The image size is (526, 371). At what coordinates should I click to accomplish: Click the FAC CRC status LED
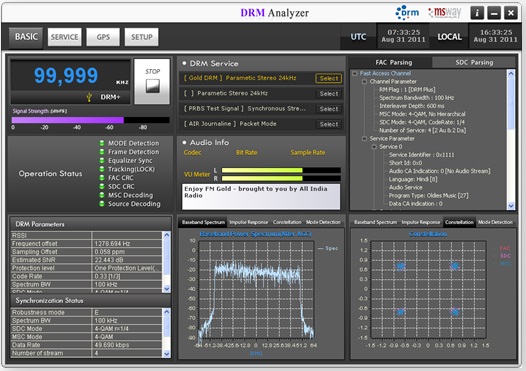tap(102, 178)
